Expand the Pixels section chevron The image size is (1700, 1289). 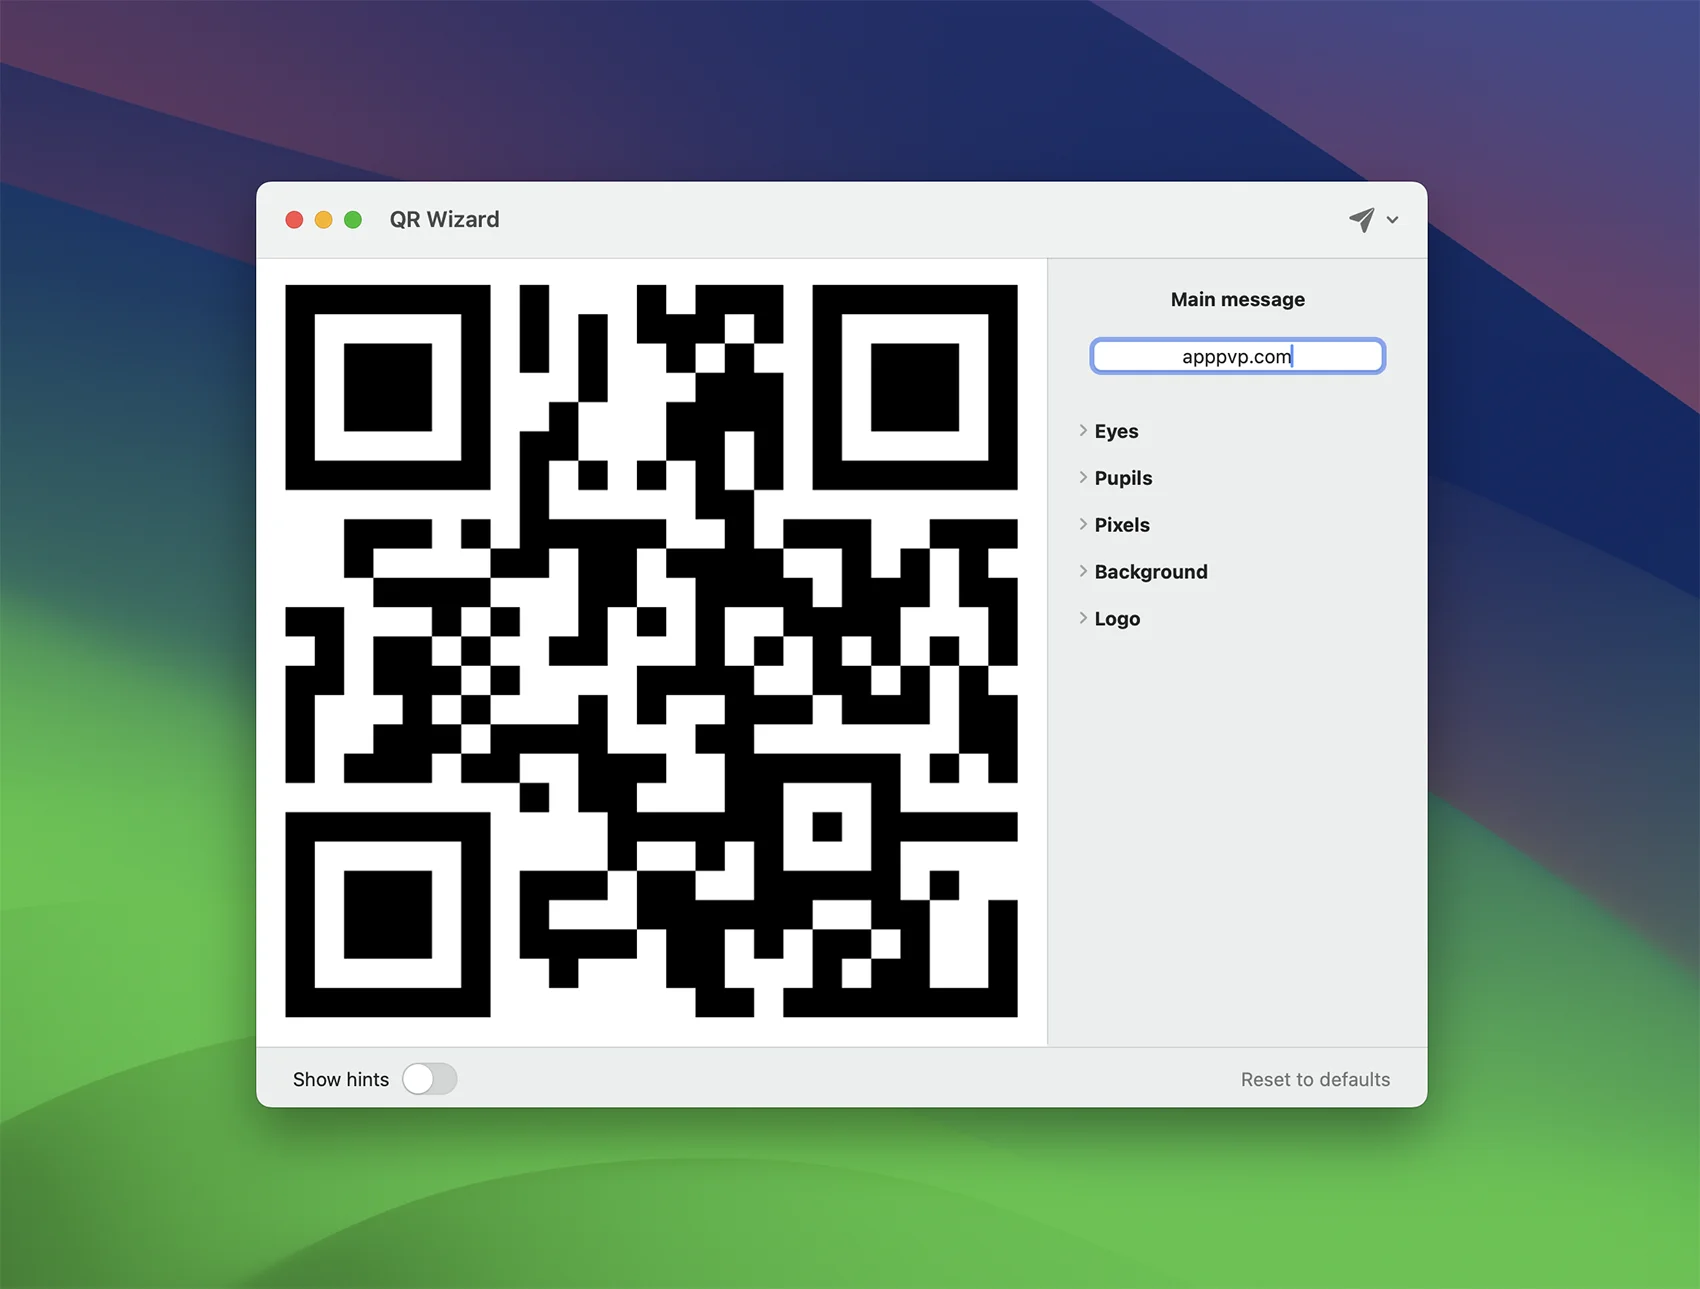[x=1083, y=524]
